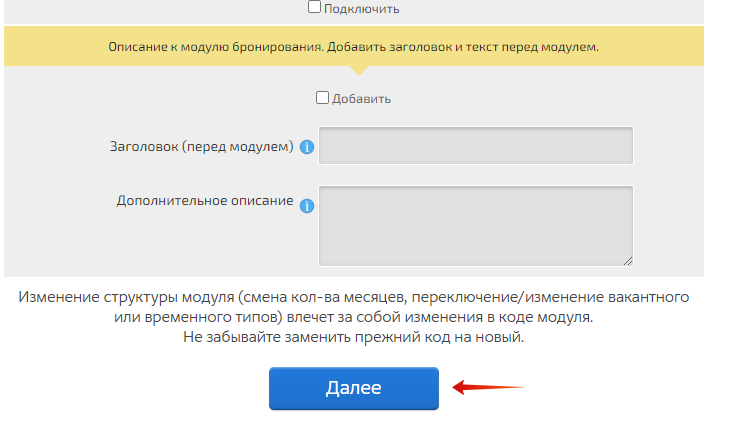Focus the Заголовок (перед модулем) text field
Viewport: 746px width, 429px height.
click(x=476, y=146)
